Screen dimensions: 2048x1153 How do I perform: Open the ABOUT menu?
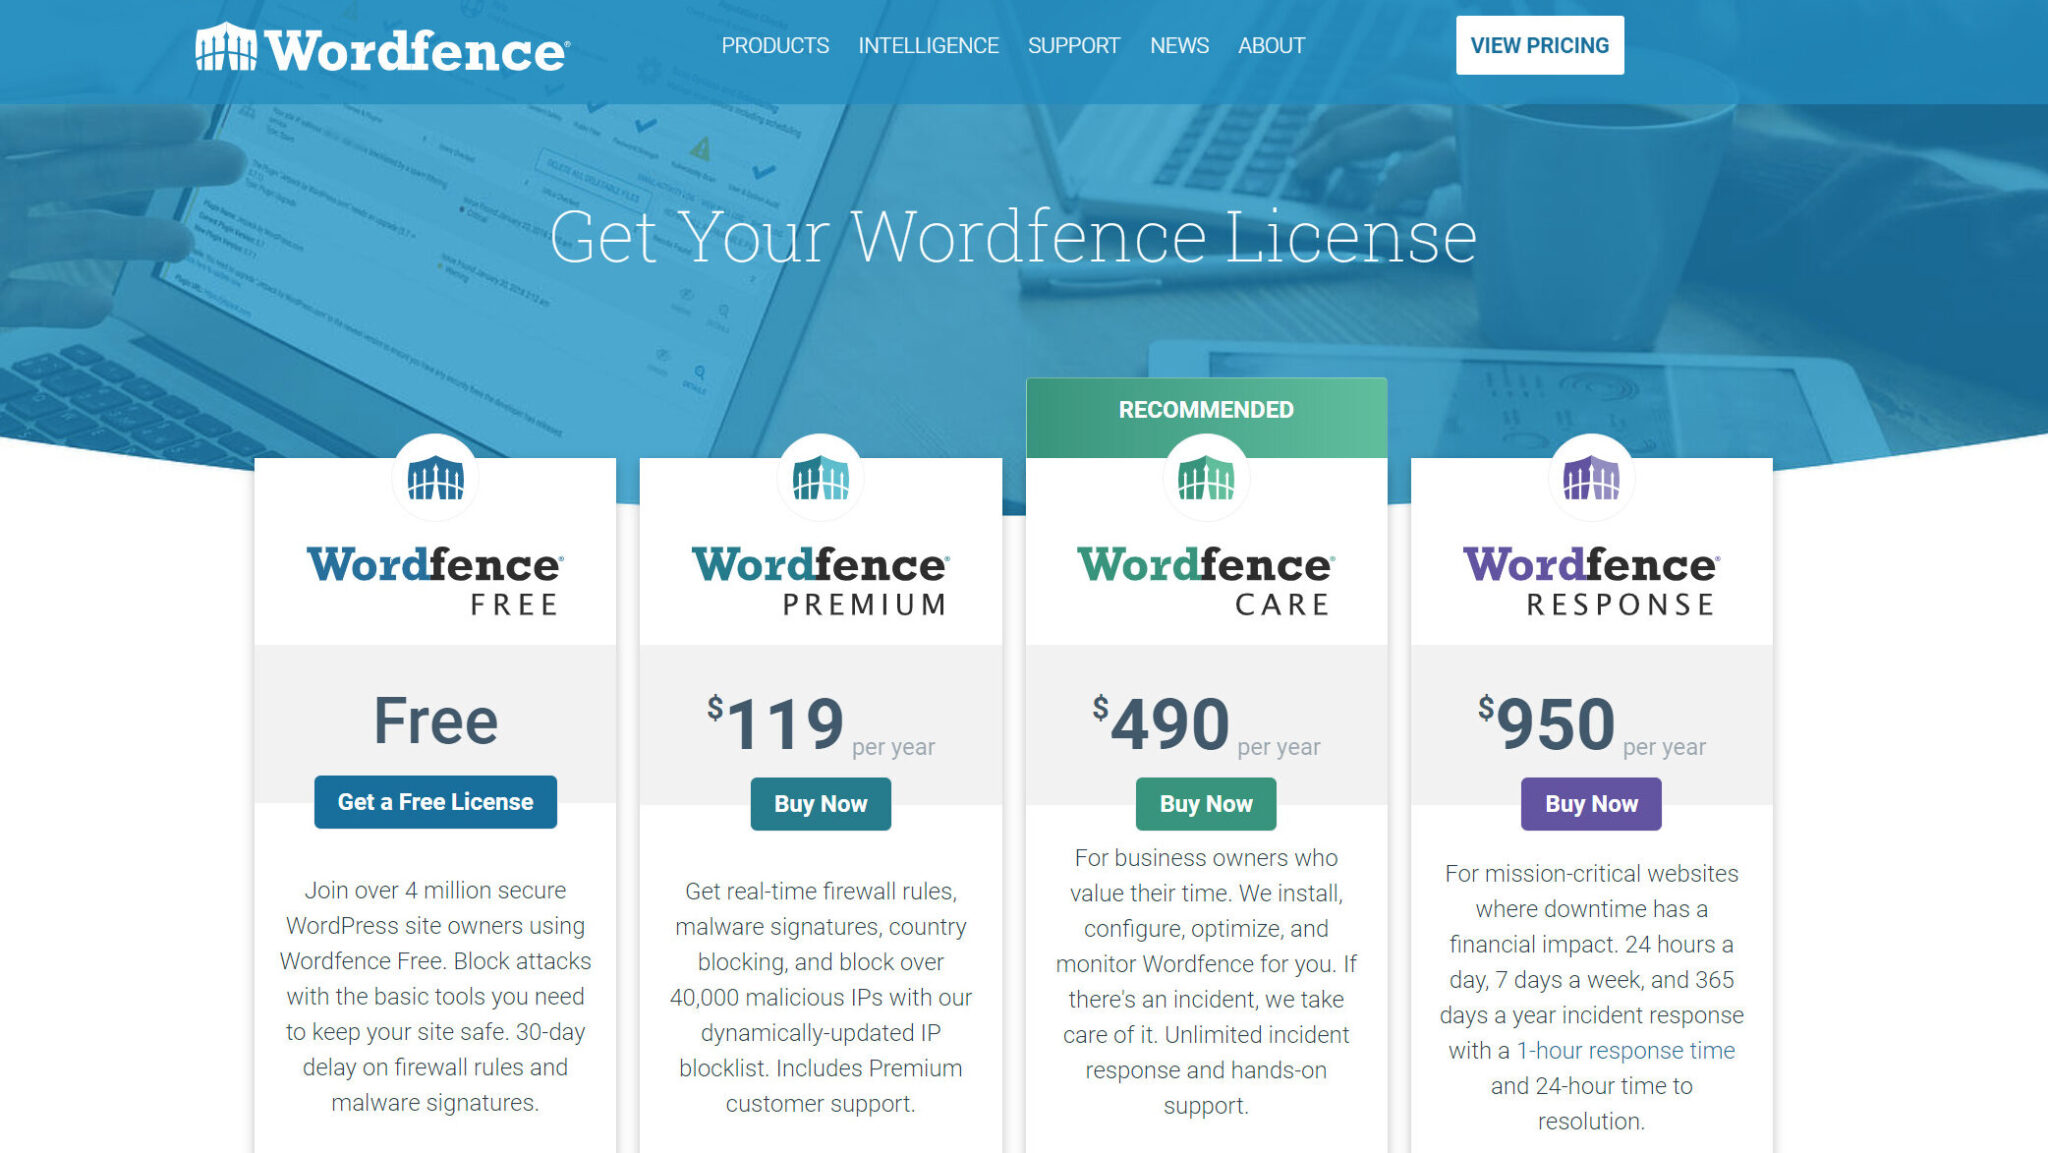pyautogui.click(x=1271, y=45)
